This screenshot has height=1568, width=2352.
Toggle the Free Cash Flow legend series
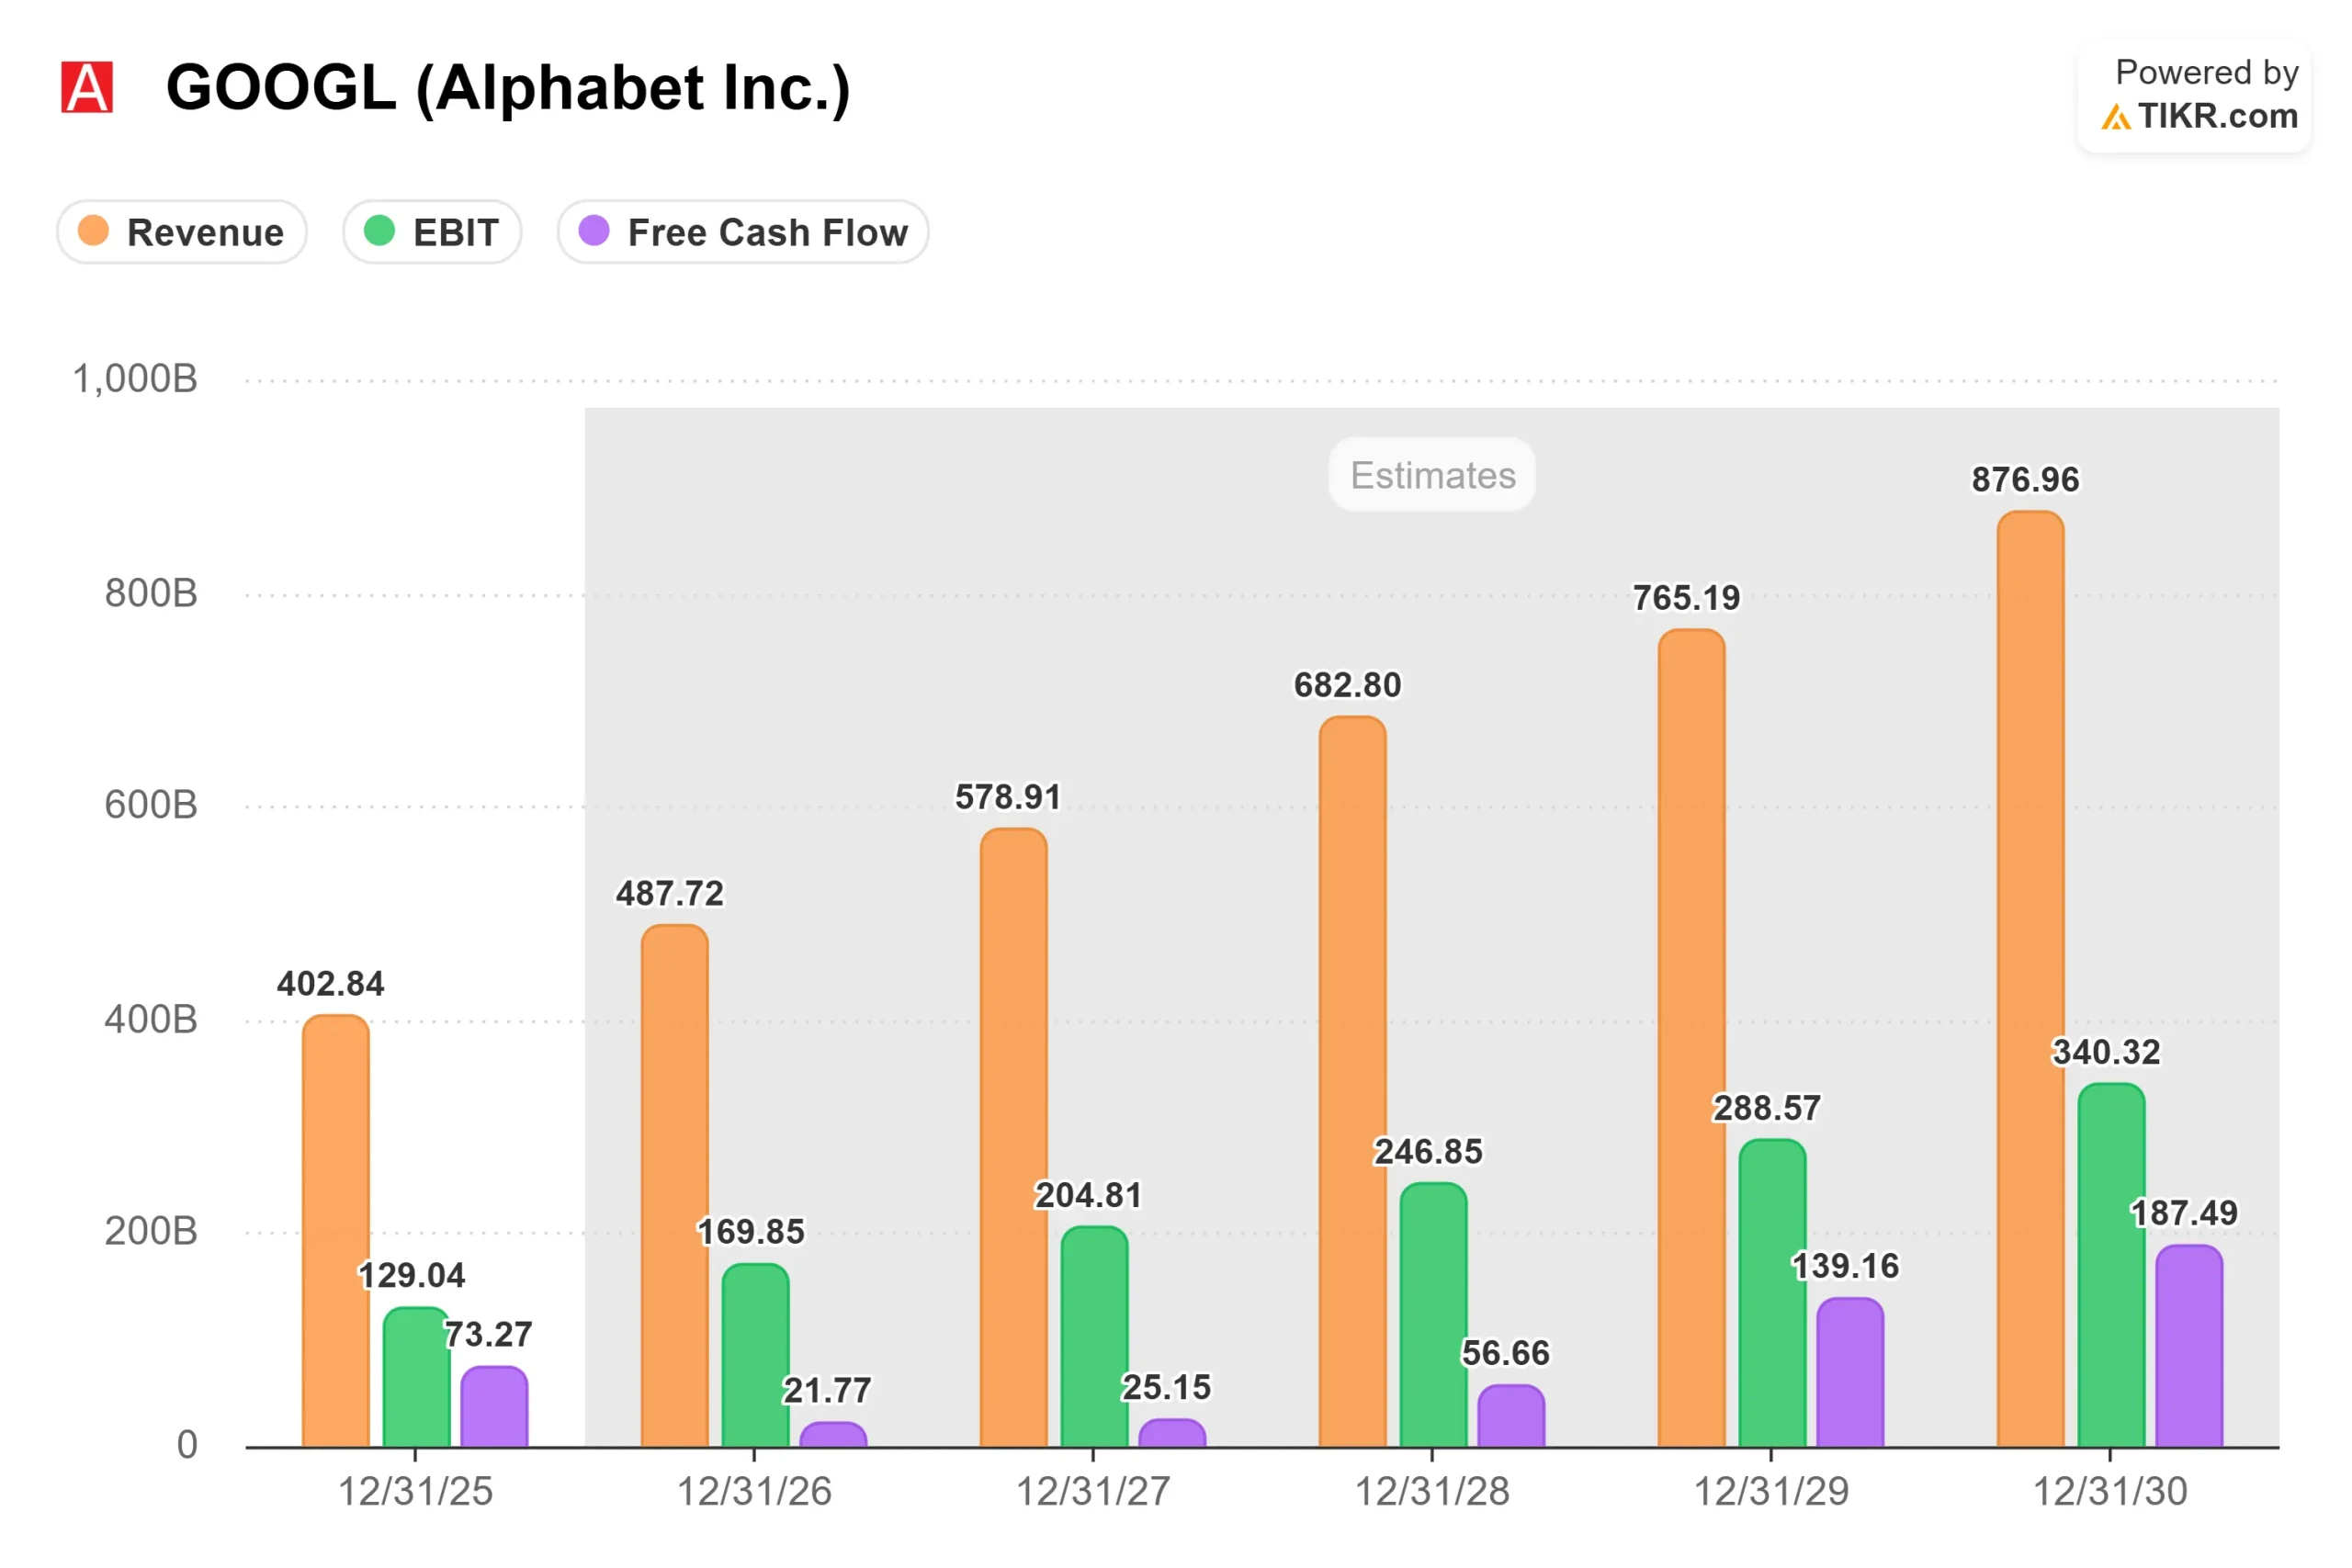pos(743,232)
